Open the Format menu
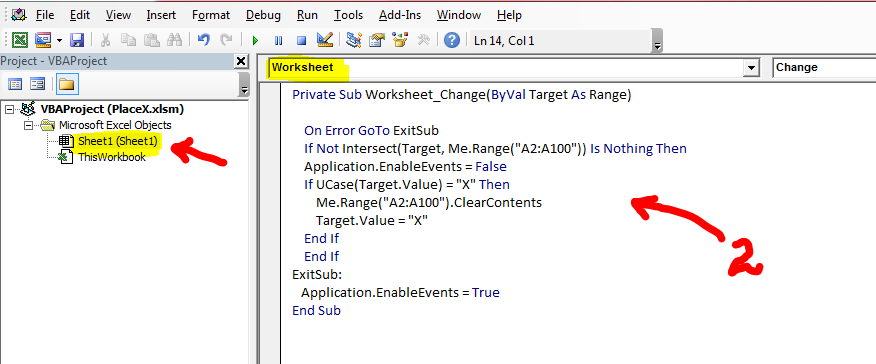 pyautogui.click(x=211, y=15)
